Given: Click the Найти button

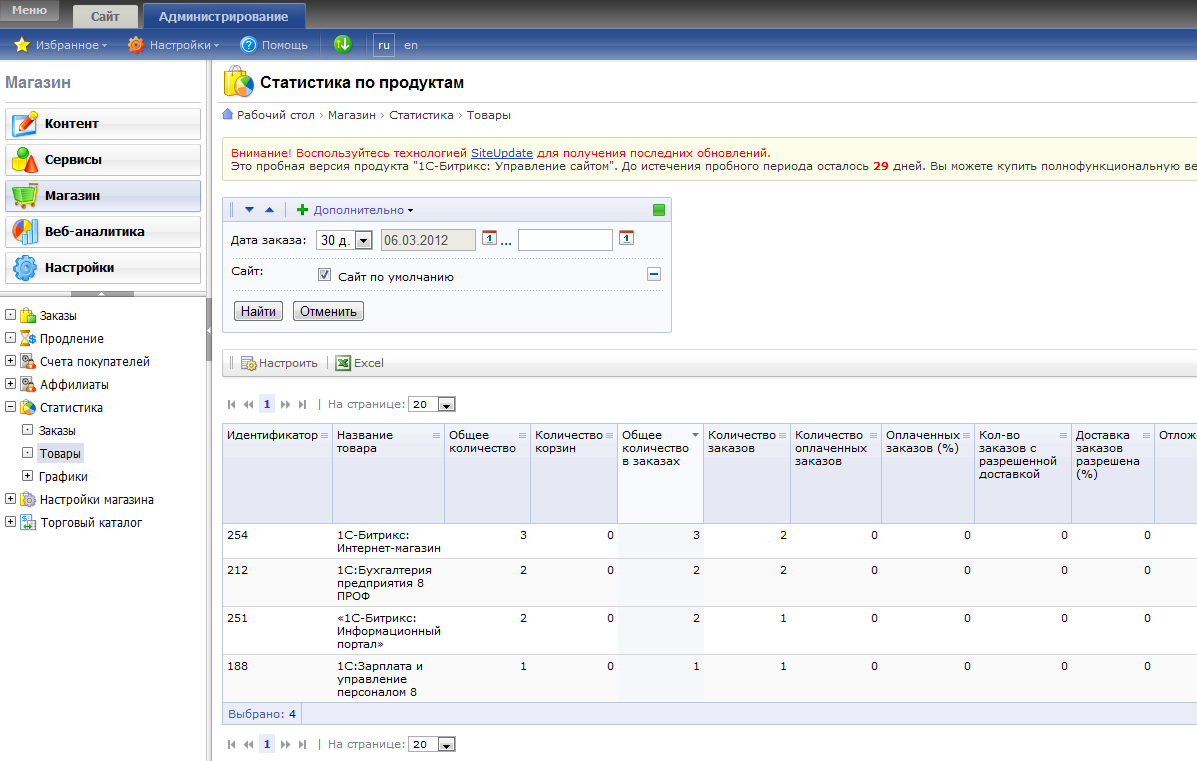Looking at the screenshot, I should (x=258, y=311).
